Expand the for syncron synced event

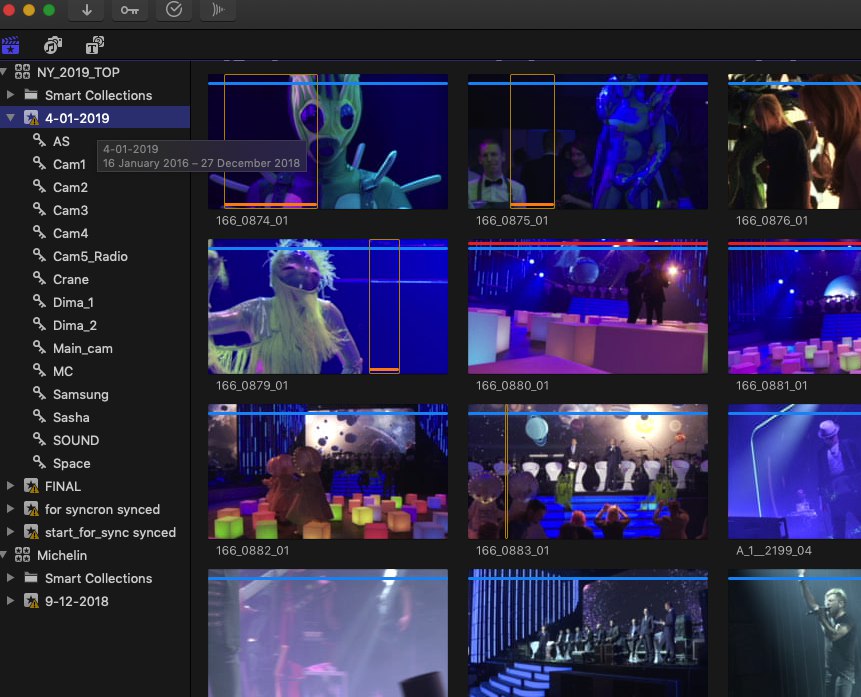(x=10, y=509)
